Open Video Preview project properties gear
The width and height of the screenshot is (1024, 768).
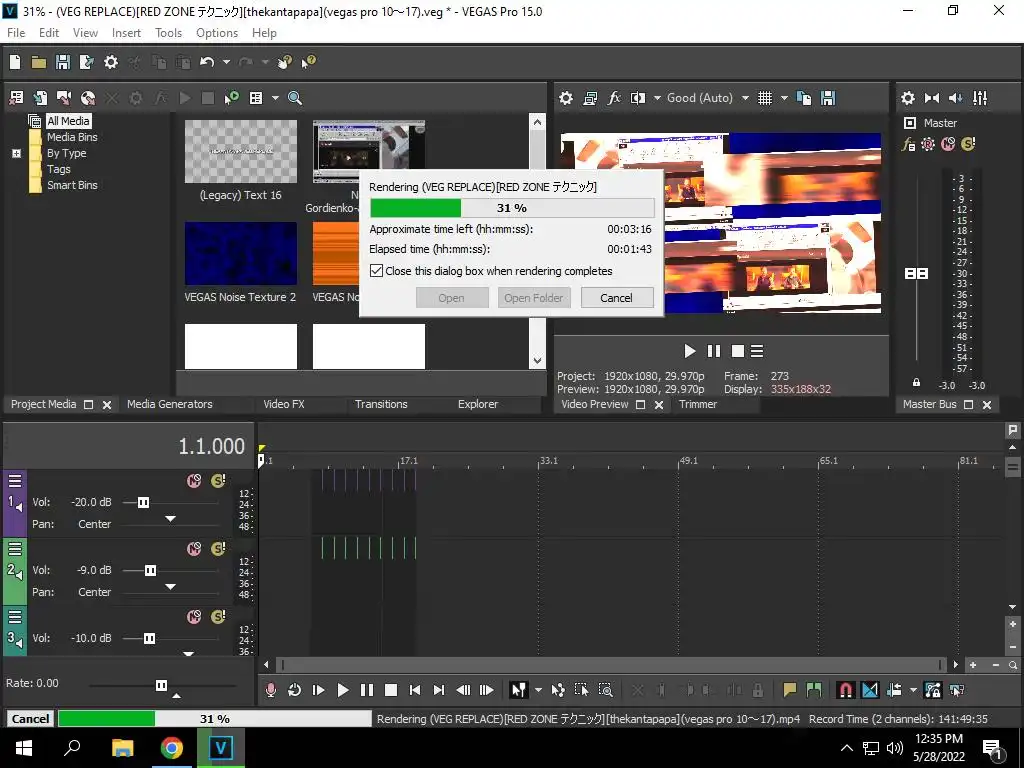(566, 98)
